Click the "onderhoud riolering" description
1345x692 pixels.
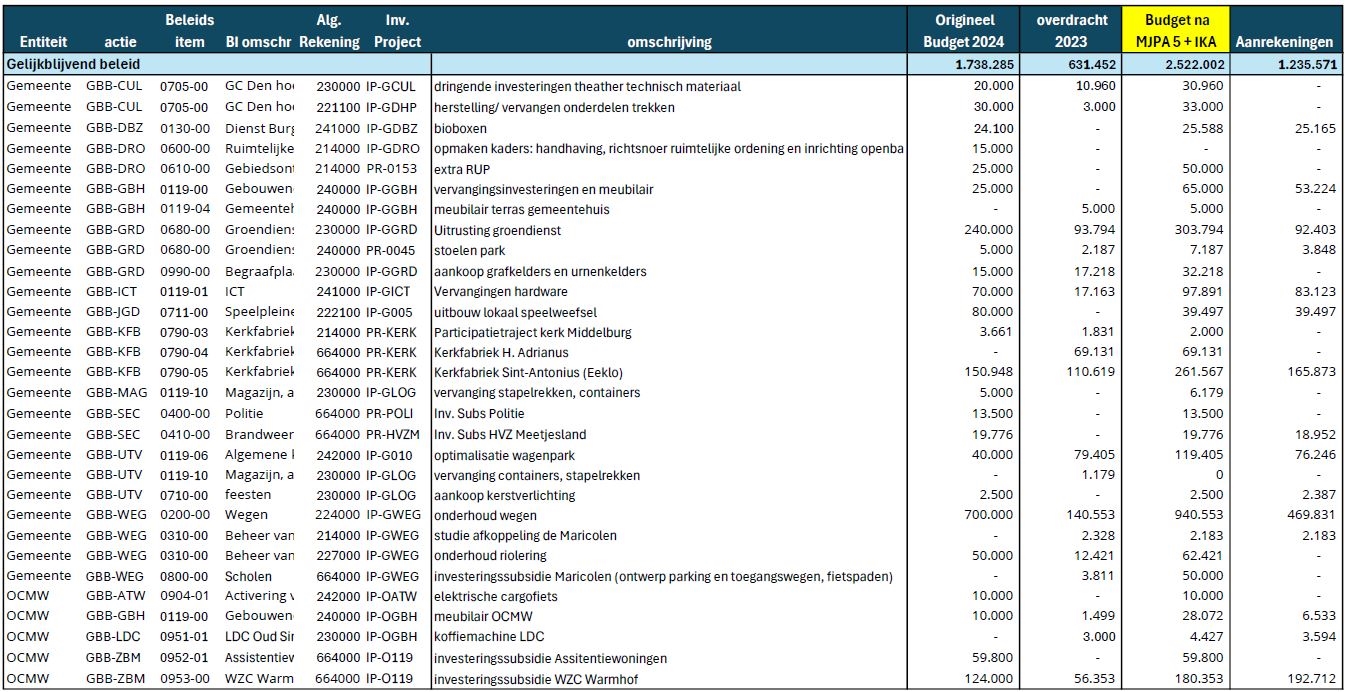click(x=490, y=556)
